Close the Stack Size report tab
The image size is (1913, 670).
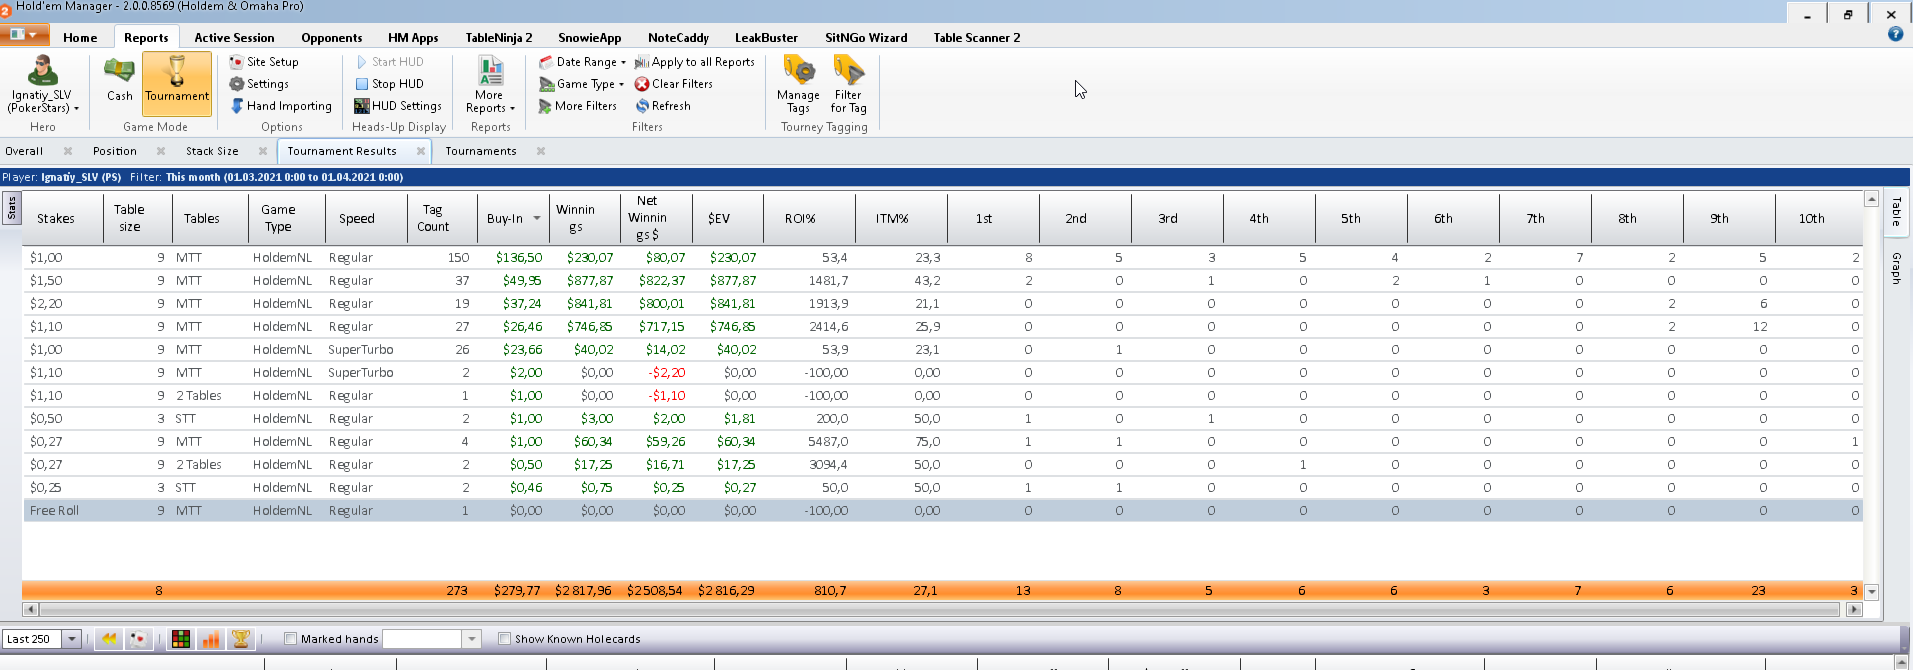tap(263, 151)
